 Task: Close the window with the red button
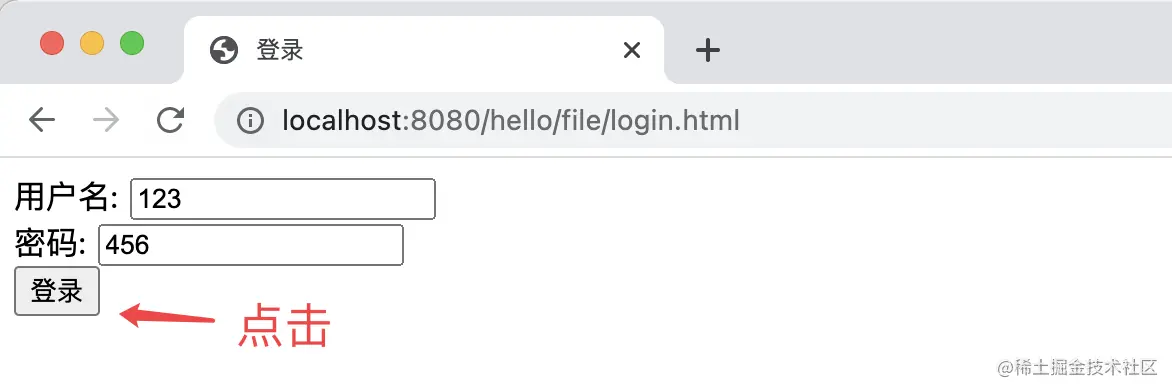52,43
